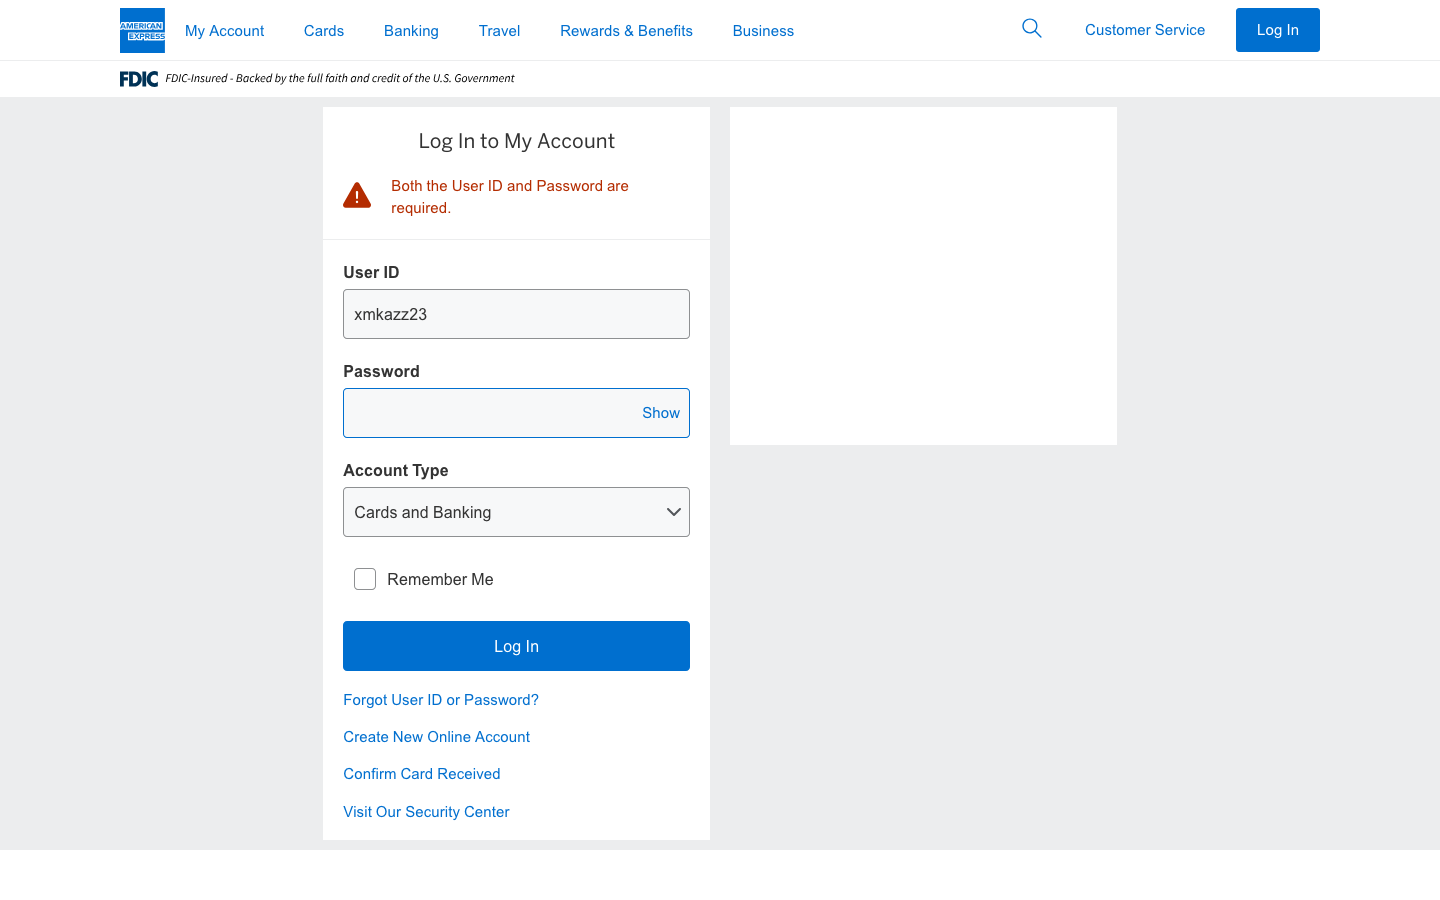
Task: Focus the User ID input field
Action: tap(516, 314)
